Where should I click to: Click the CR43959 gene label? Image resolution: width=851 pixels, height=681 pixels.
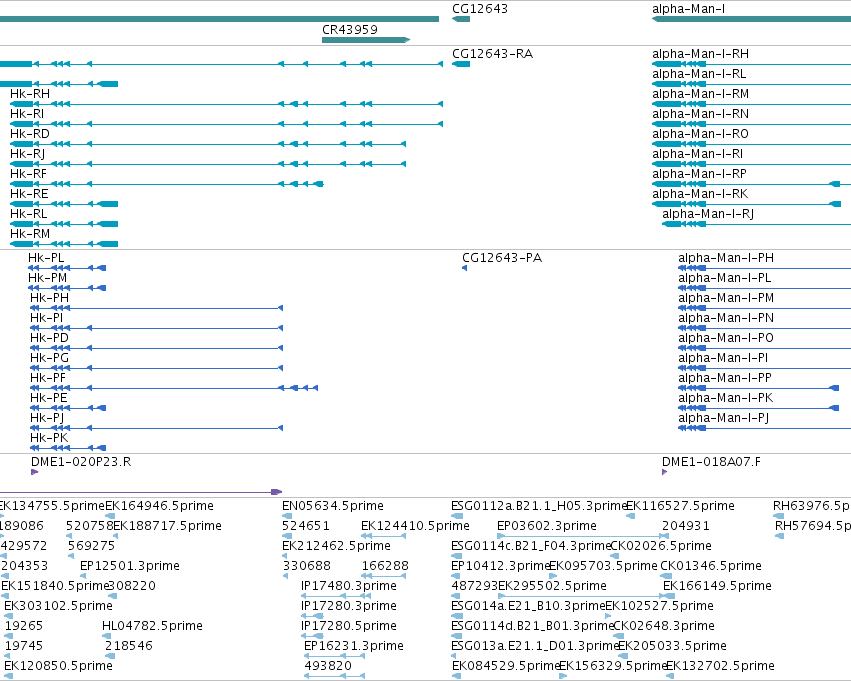[x=350, y=30]
